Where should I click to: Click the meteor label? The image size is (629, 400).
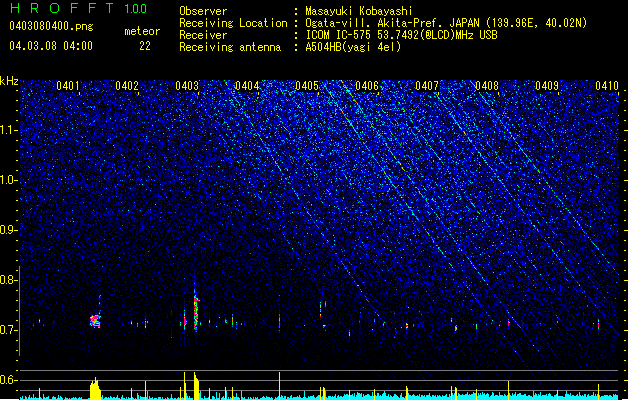click(x=142, y=31)
